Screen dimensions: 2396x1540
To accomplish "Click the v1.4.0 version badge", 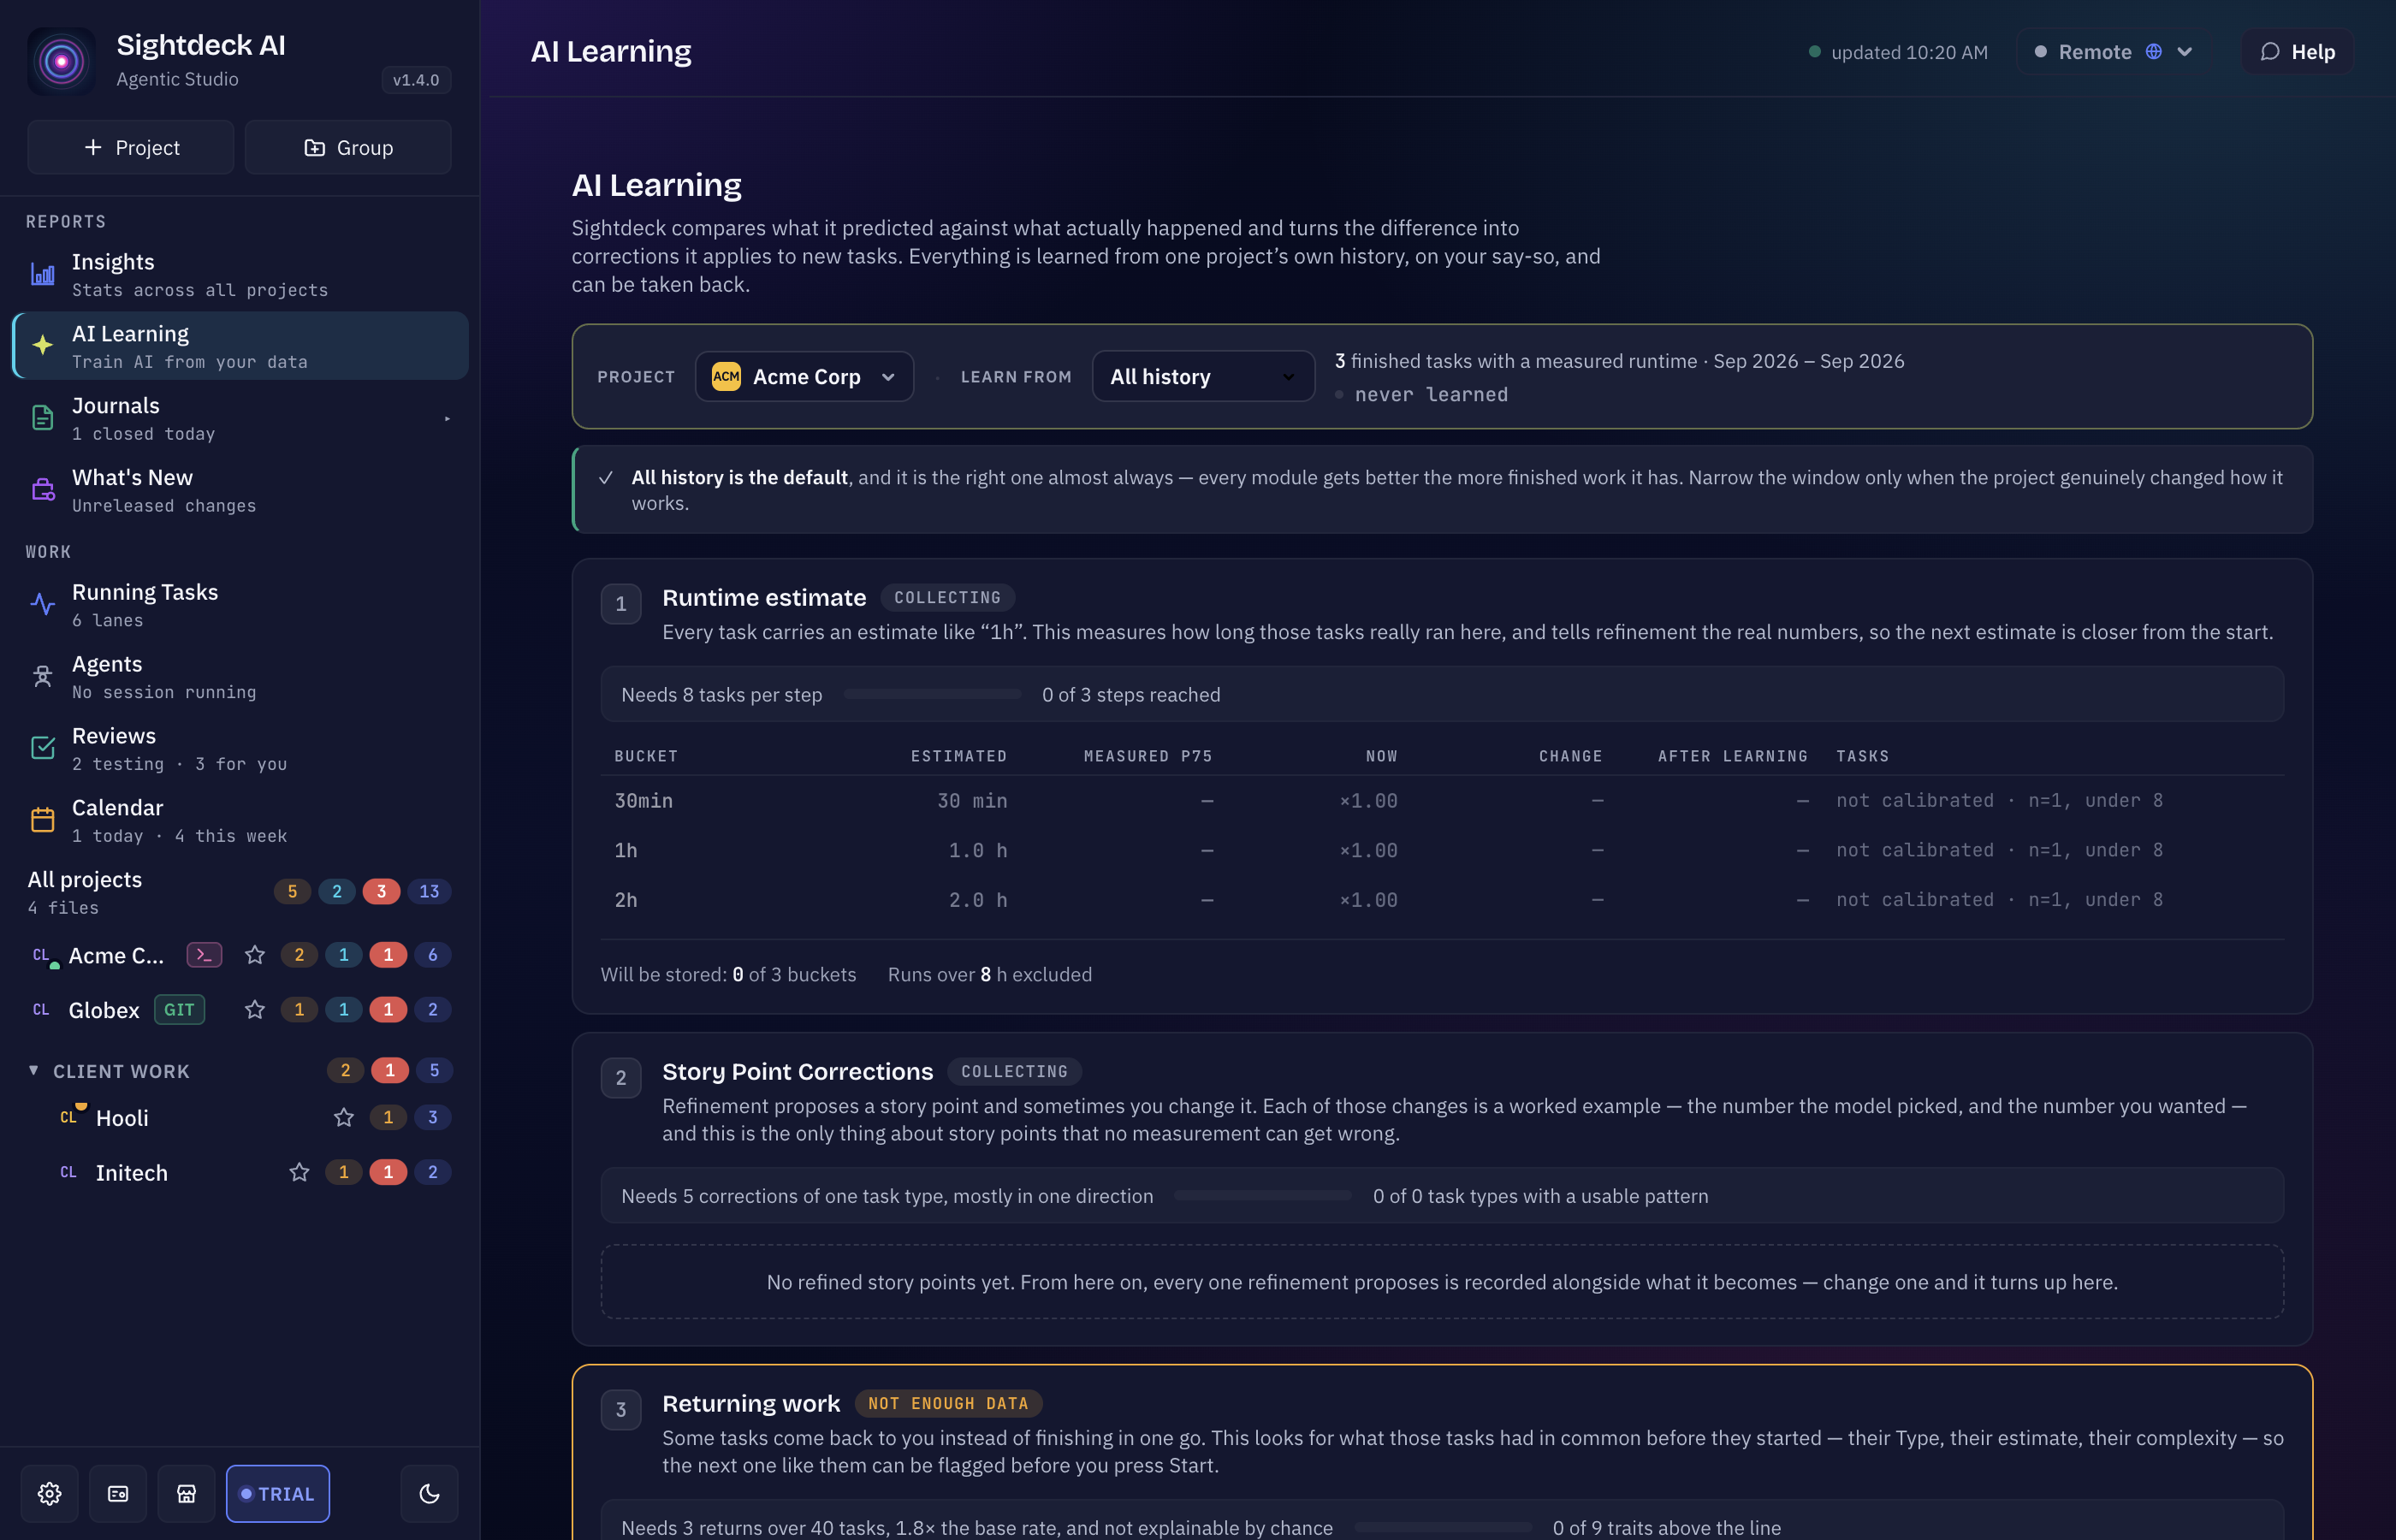I will (x=416, y=80).
